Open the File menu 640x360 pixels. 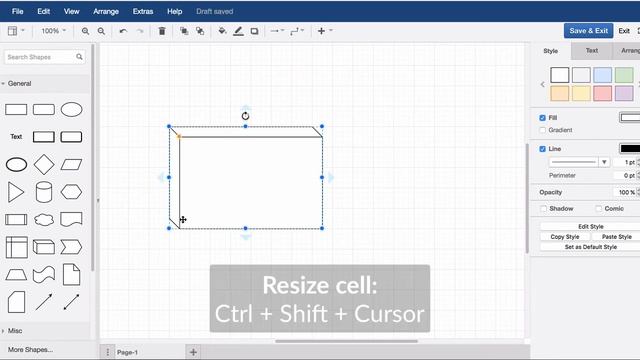pyautogui.click(x=18, y=11)
